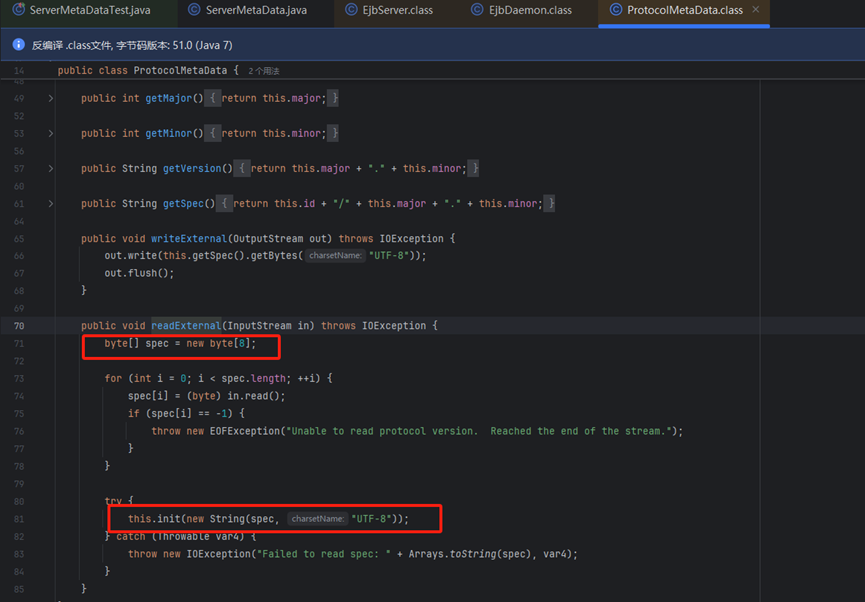
Task: Click the EjbServer.class tab class icon
Action: click(351, 10)
